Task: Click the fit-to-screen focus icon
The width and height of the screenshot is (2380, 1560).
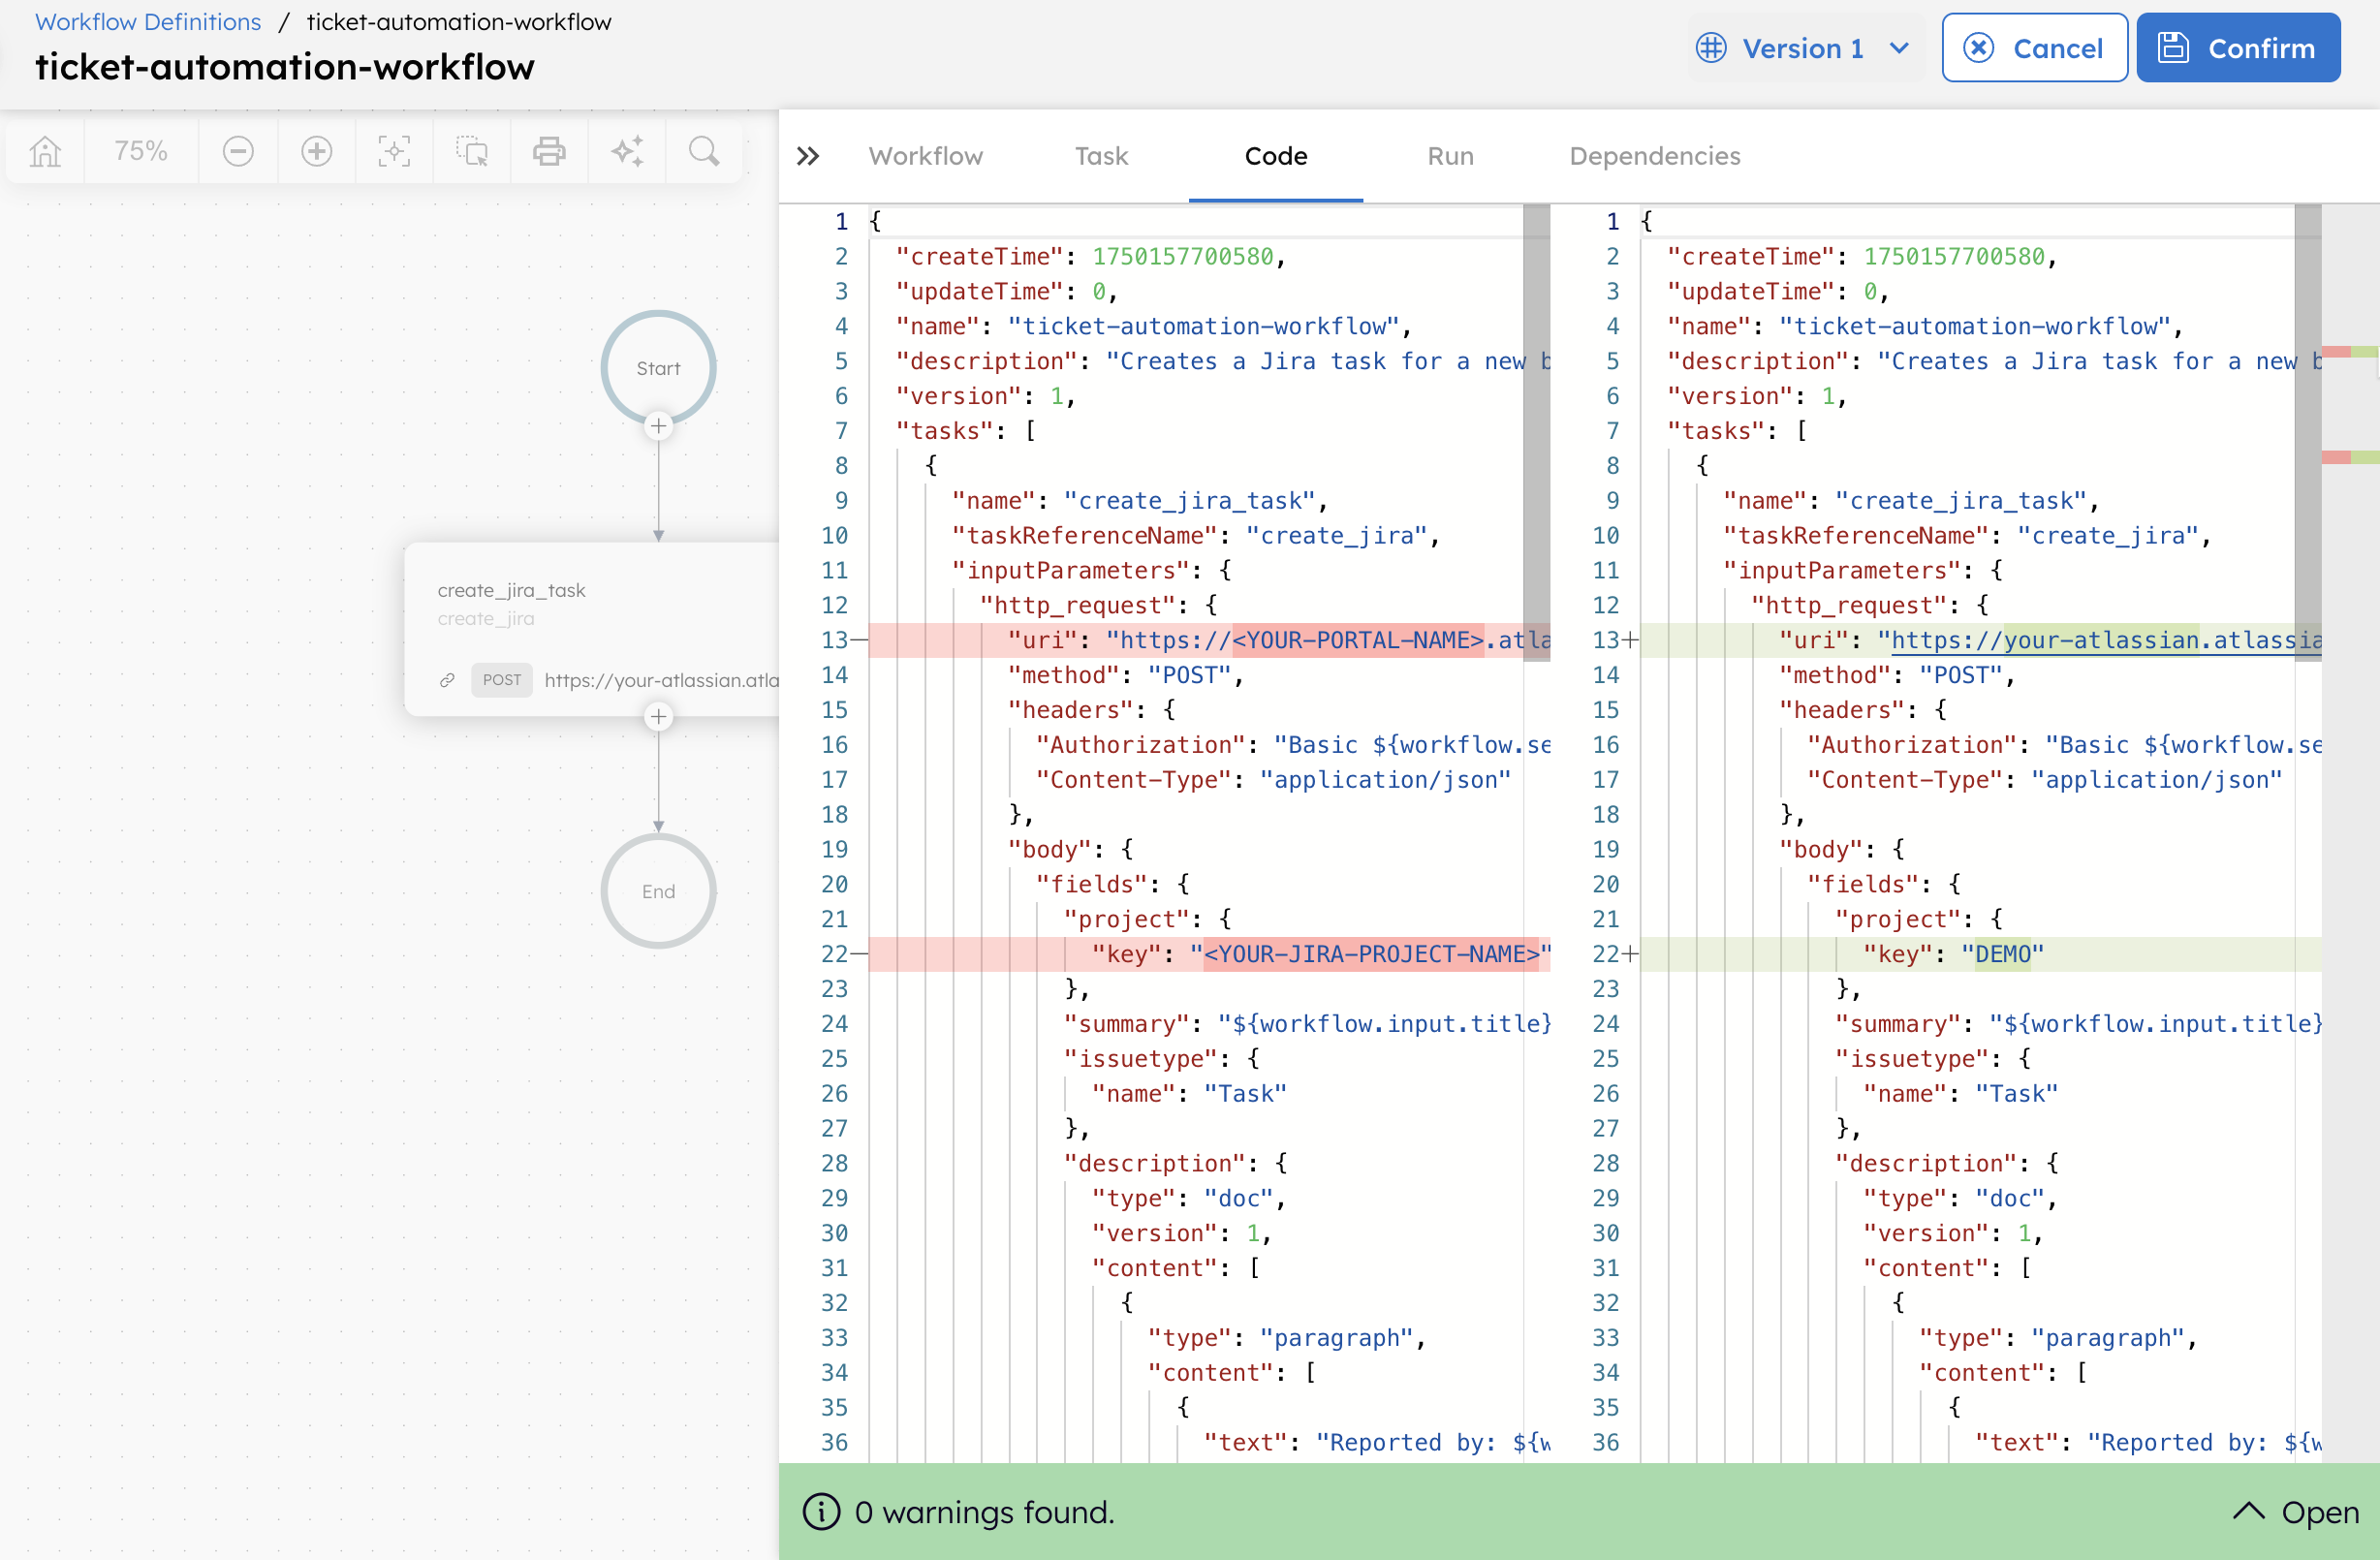Action: point(394,151)
